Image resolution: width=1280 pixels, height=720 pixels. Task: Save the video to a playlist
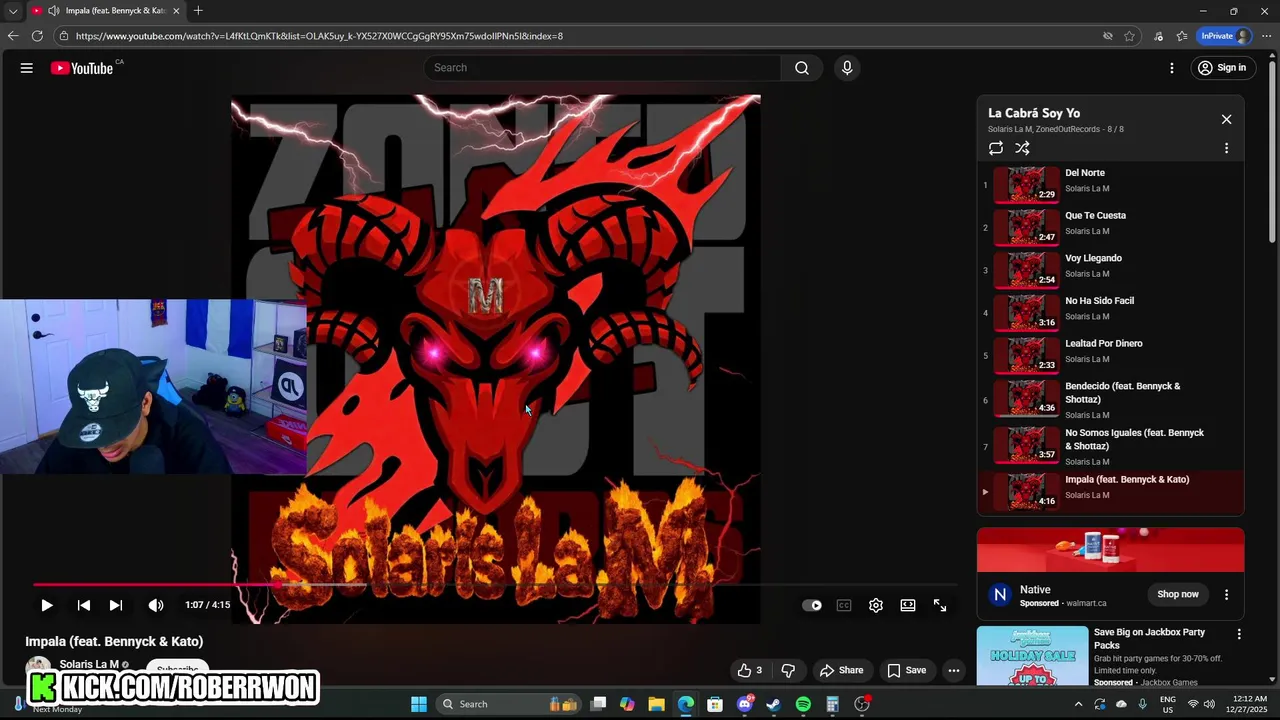[x=907, y=670]
